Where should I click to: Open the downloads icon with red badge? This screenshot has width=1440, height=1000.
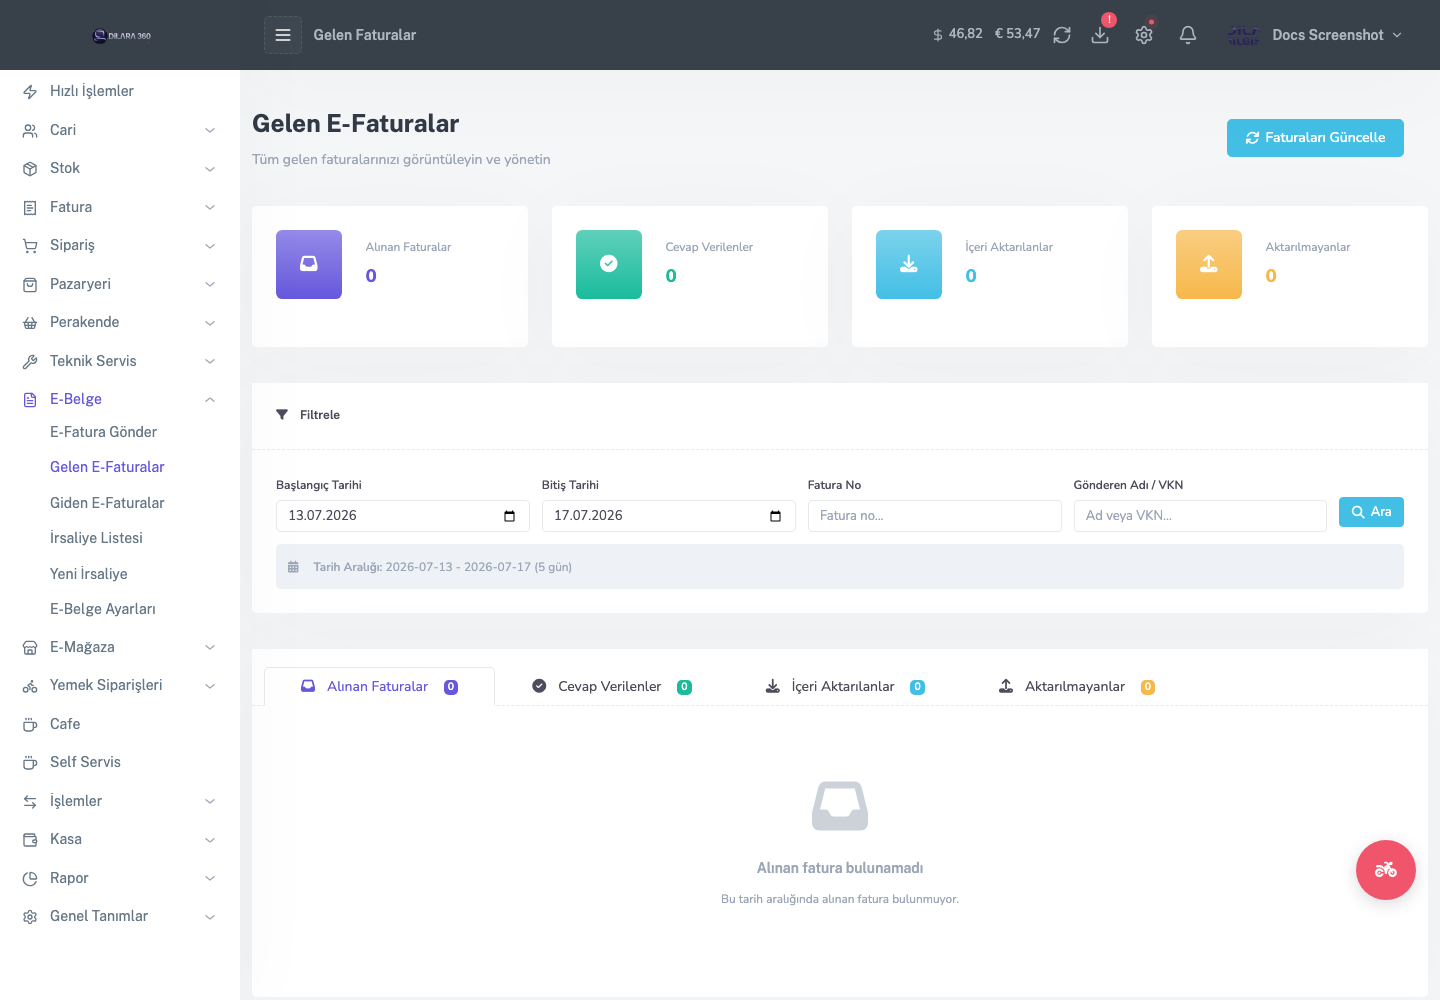coord(1100,35)
